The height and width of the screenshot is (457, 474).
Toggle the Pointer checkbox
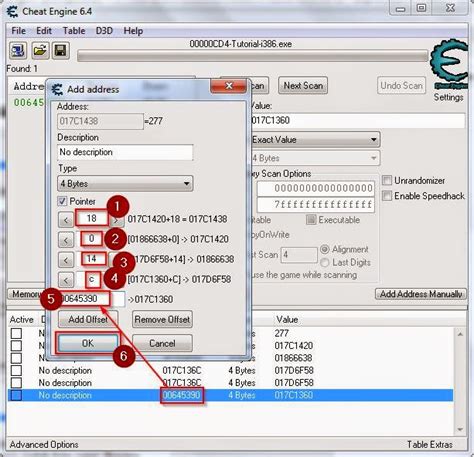[62, 201]
